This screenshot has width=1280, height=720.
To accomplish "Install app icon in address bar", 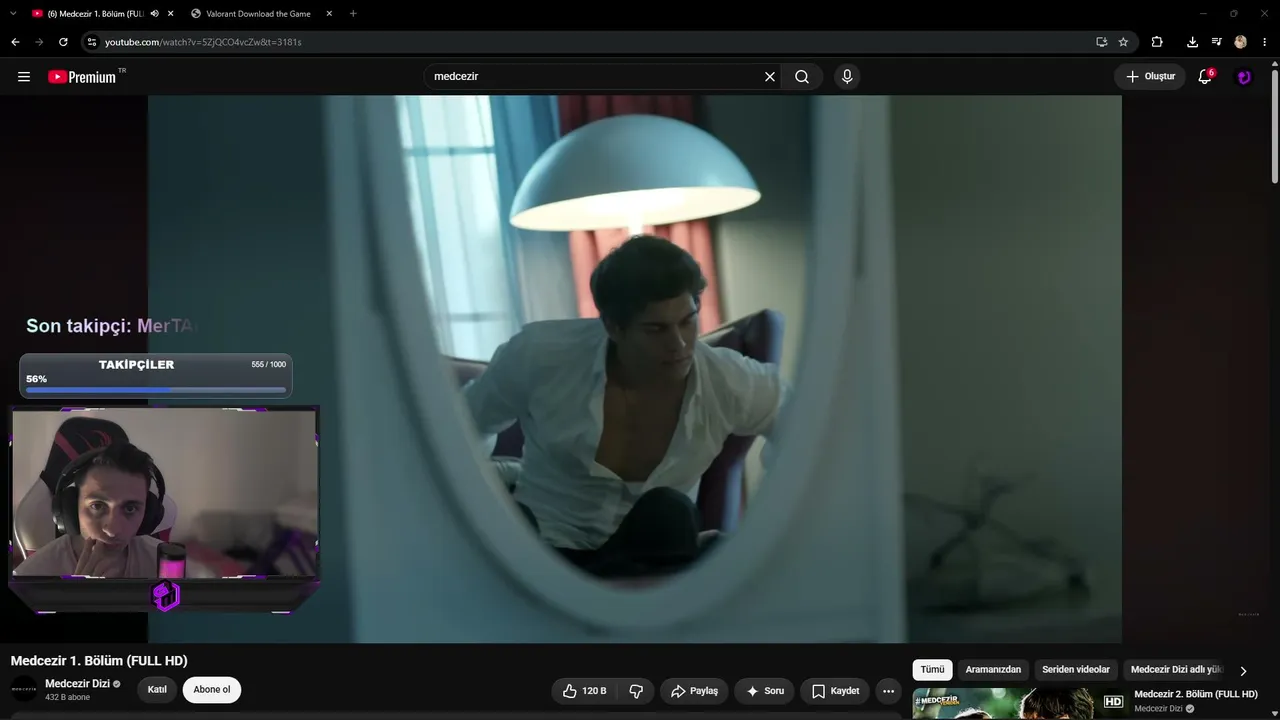I will point(1101,42).
